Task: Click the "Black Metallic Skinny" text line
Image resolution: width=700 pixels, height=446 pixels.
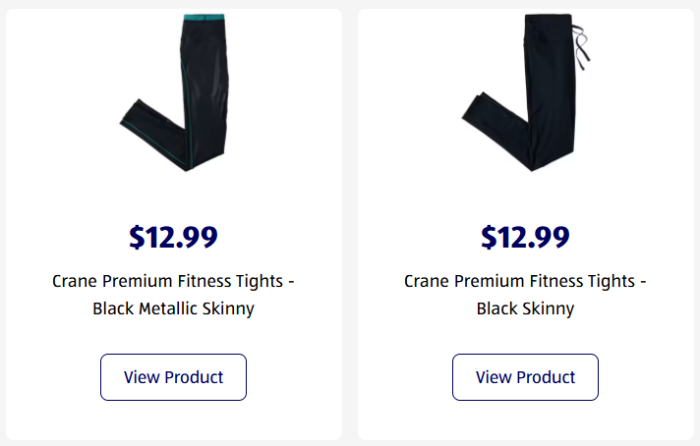Action: click(173, 309)
